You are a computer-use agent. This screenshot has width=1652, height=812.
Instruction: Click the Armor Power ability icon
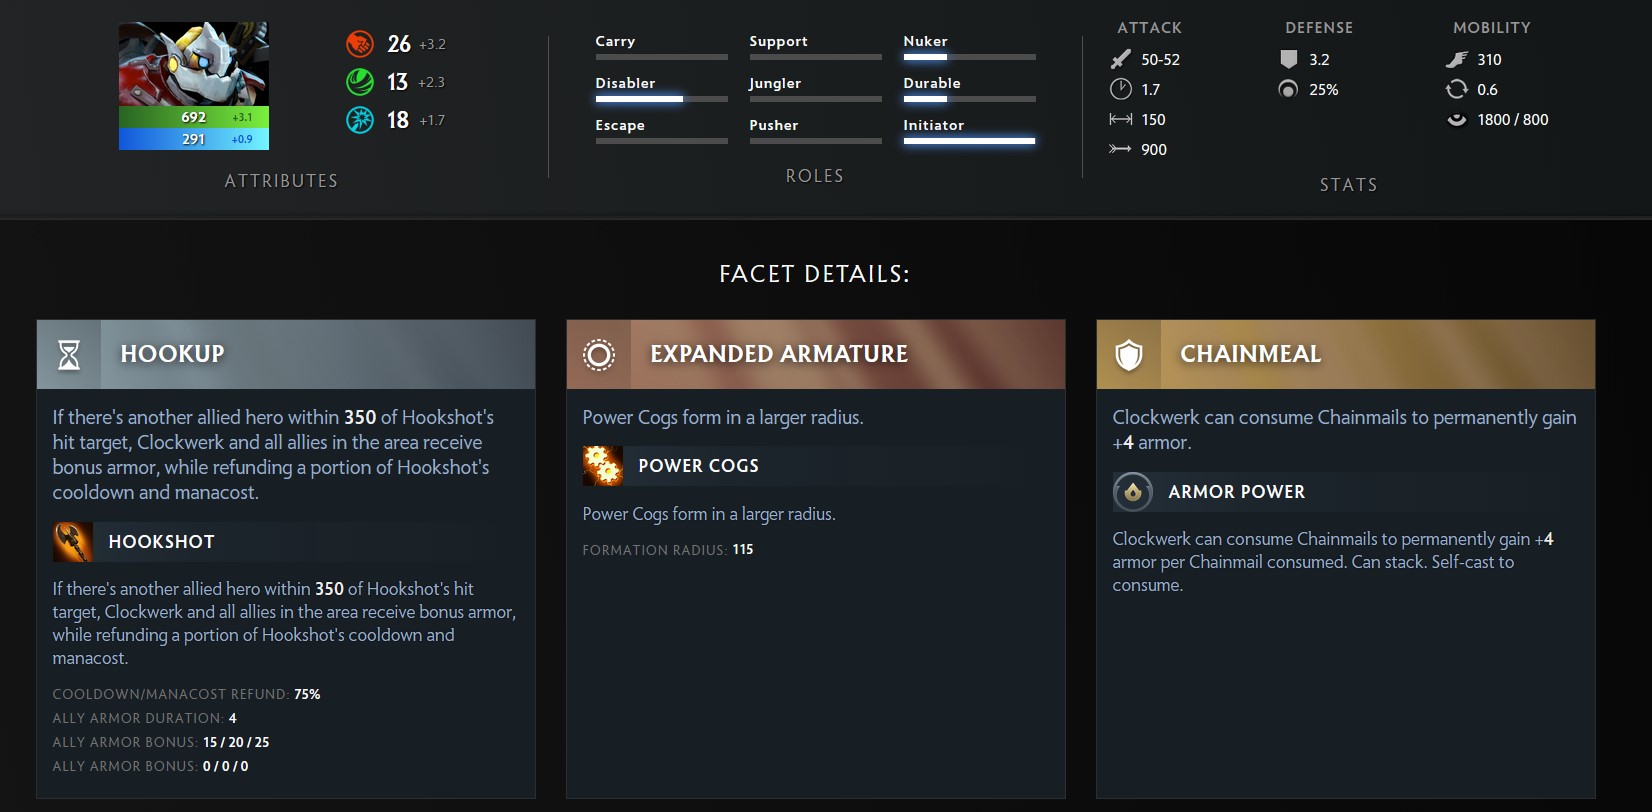[1133, 492]
